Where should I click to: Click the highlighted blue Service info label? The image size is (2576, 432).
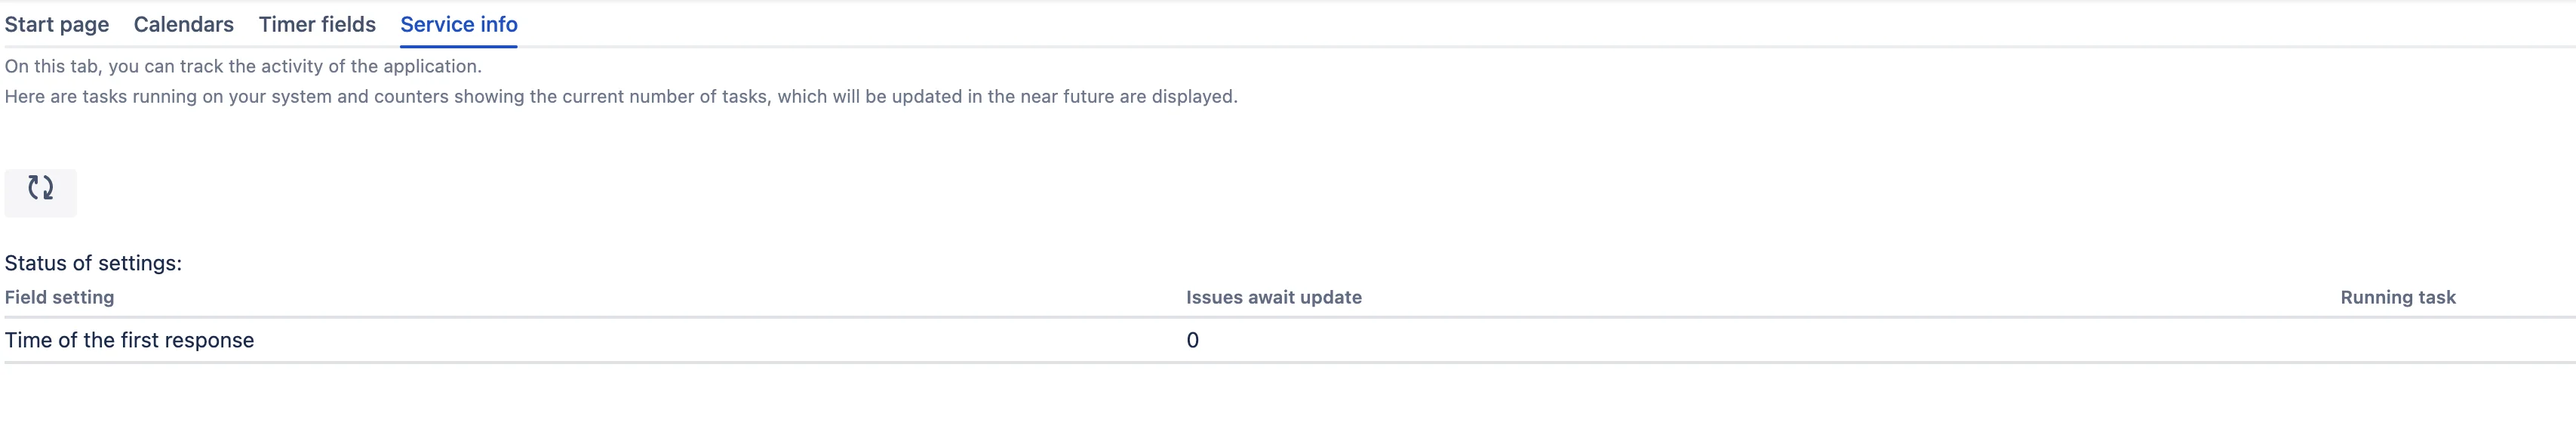[x=459, y=24]
